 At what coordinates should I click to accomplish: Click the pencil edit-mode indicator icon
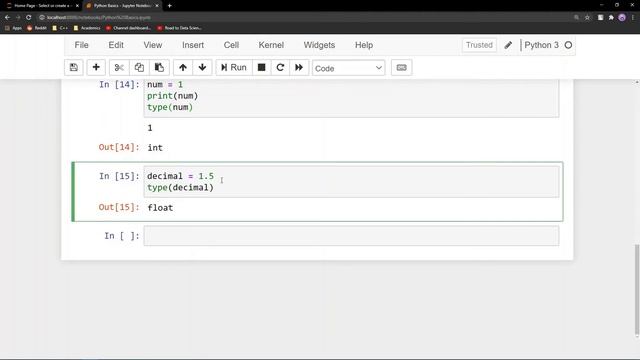click(x=508, y=45)
